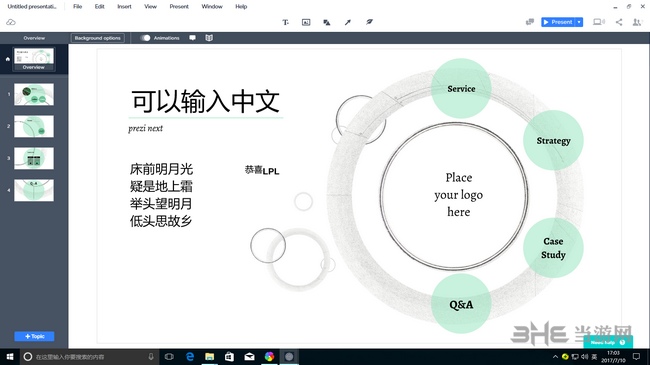The height and width of the screenshot is (365, 650).
Task: Select the arrow line tool
Action: coord(348,22)
